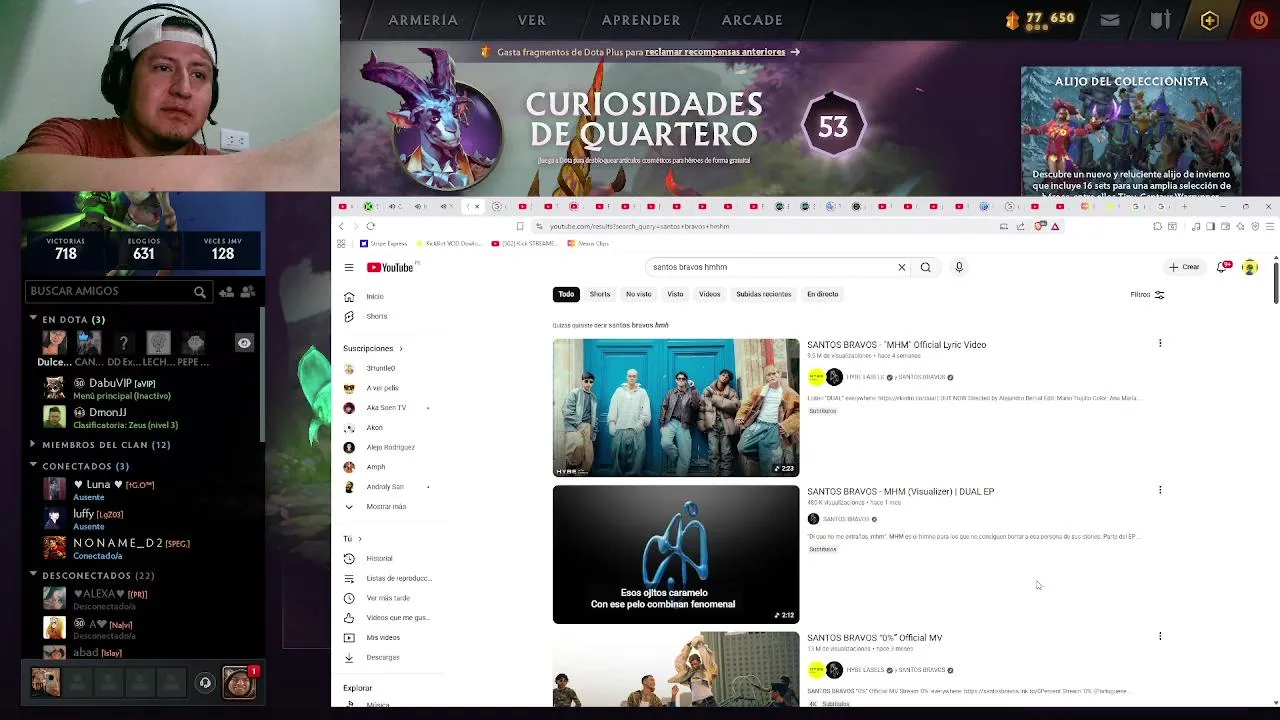Open the Tú section chevron

360,539
